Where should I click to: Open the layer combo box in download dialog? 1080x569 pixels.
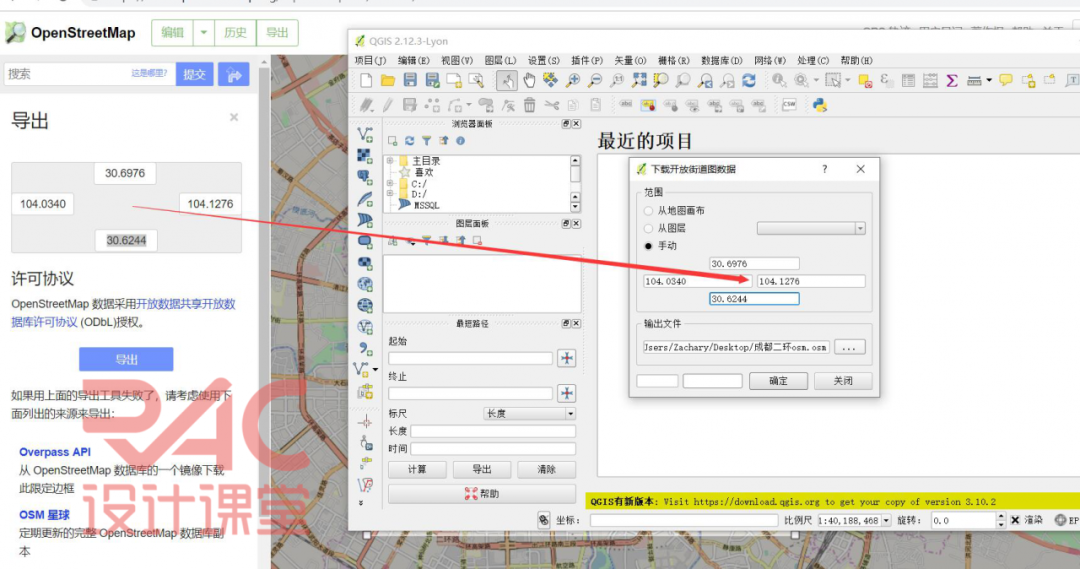point(811,229)
